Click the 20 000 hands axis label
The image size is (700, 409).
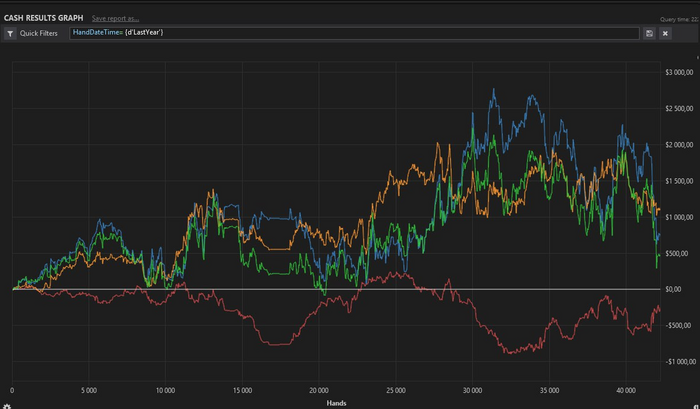pos(319,391)
